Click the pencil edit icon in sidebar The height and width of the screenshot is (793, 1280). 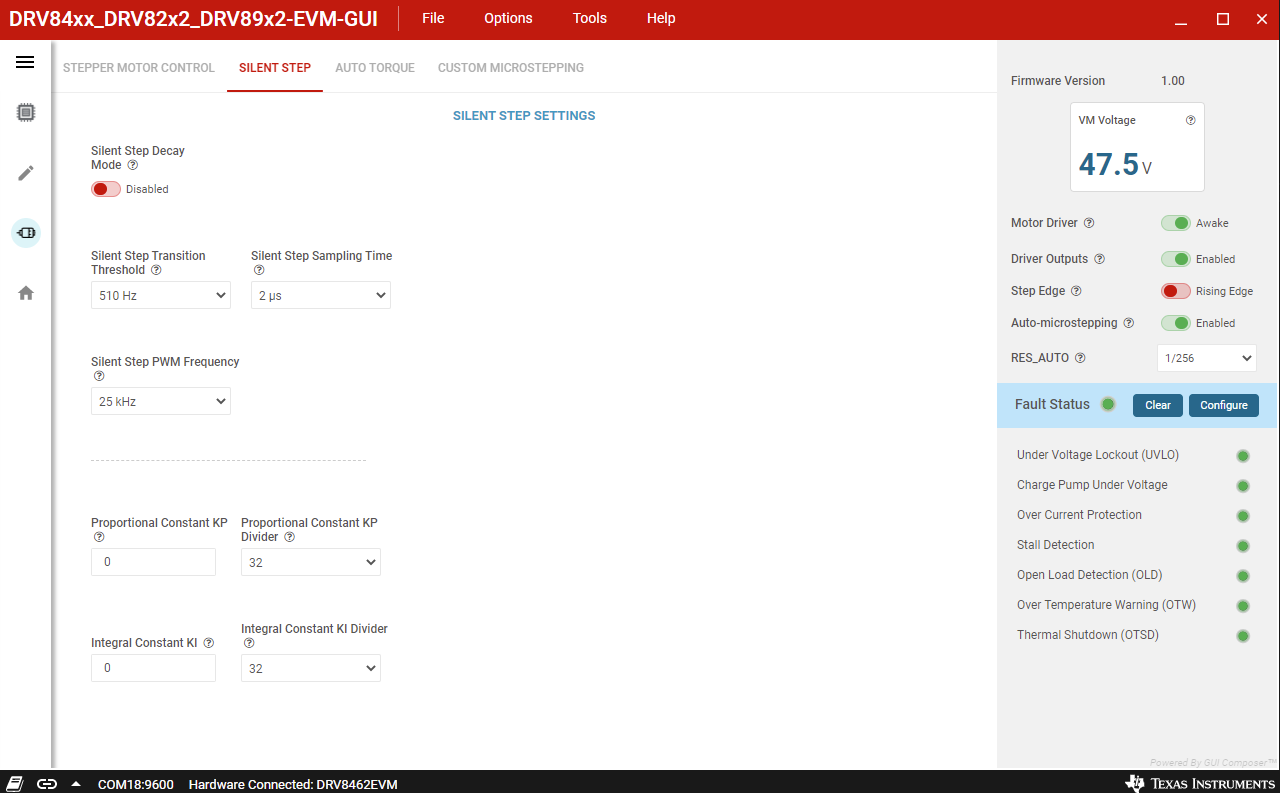pos(26,173)
